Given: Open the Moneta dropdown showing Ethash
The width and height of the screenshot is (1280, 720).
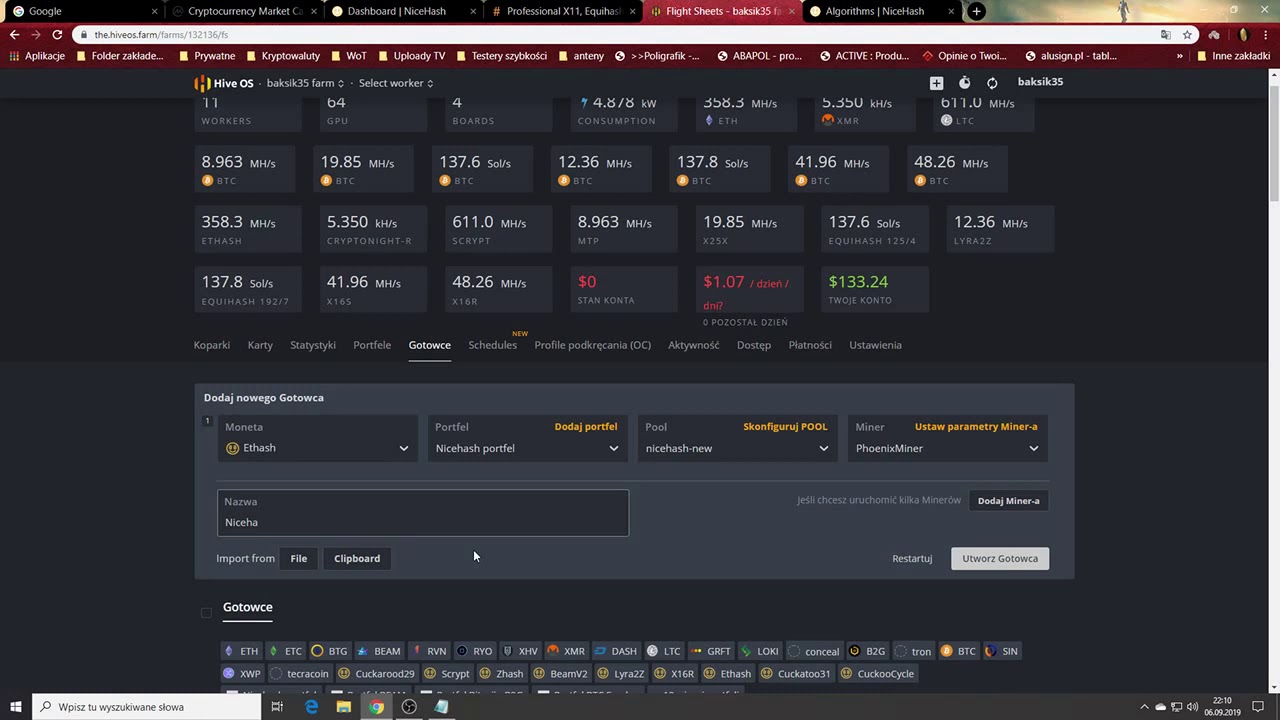Looking at the screenshot, I should point(317,448).
